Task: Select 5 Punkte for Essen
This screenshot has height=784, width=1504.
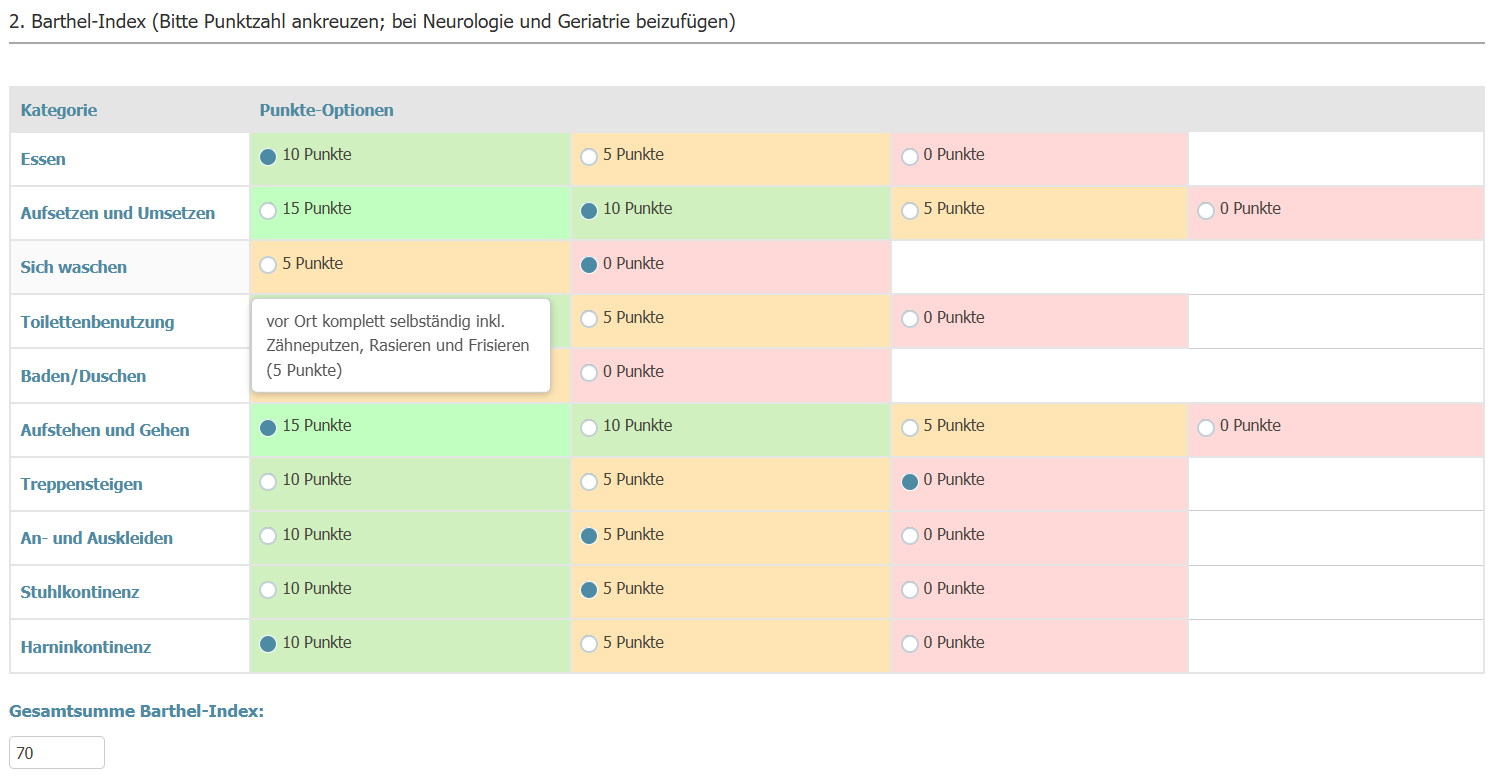Action: (x=589, y=156)
